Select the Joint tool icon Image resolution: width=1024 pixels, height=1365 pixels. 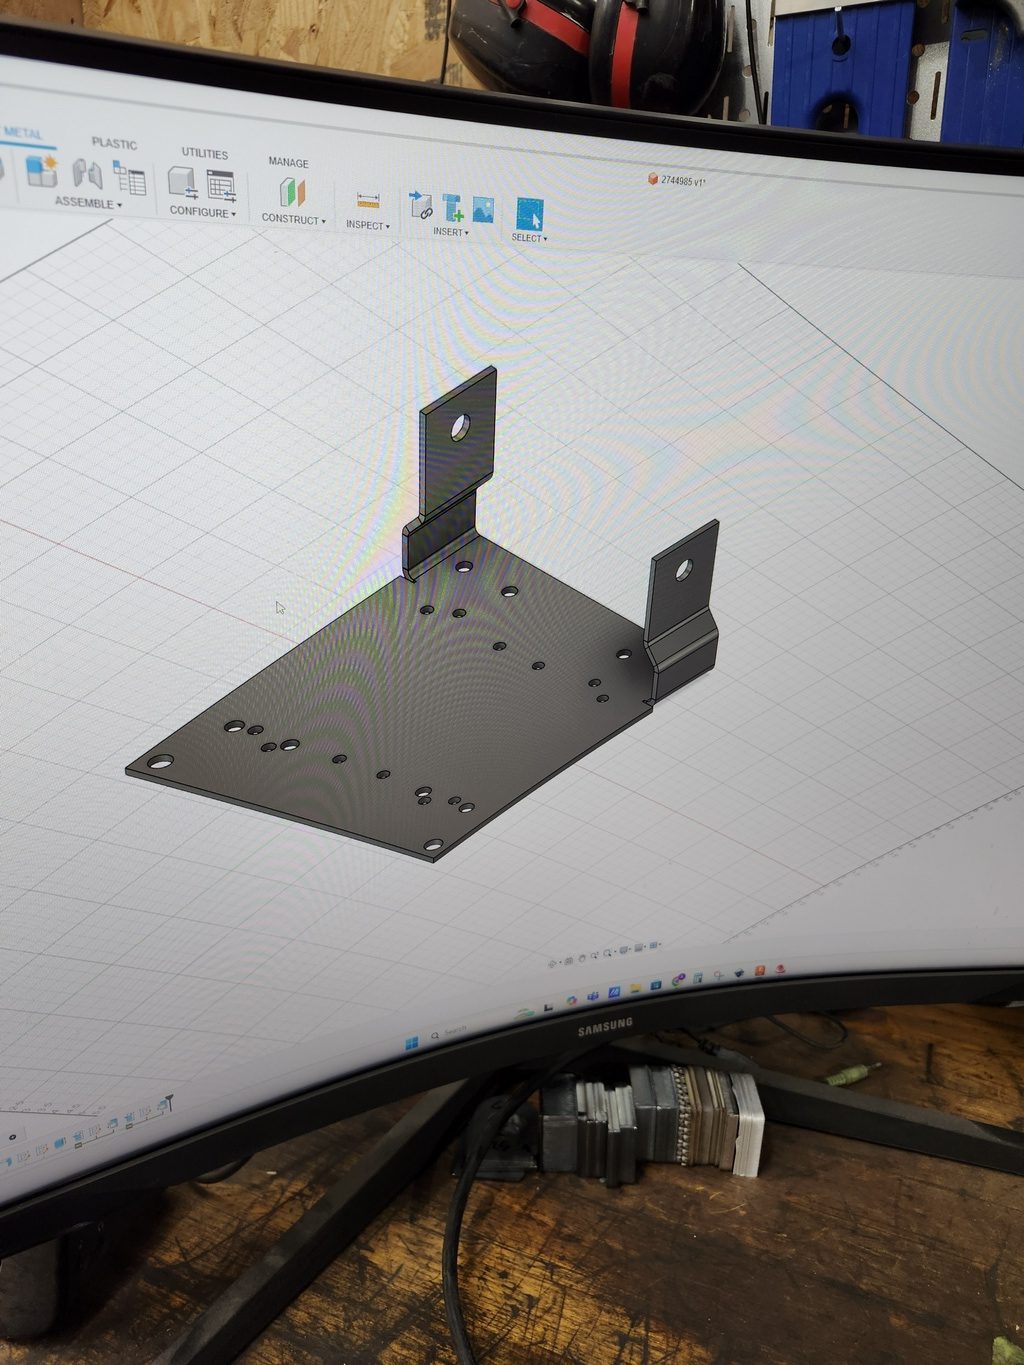pos(87,174)
